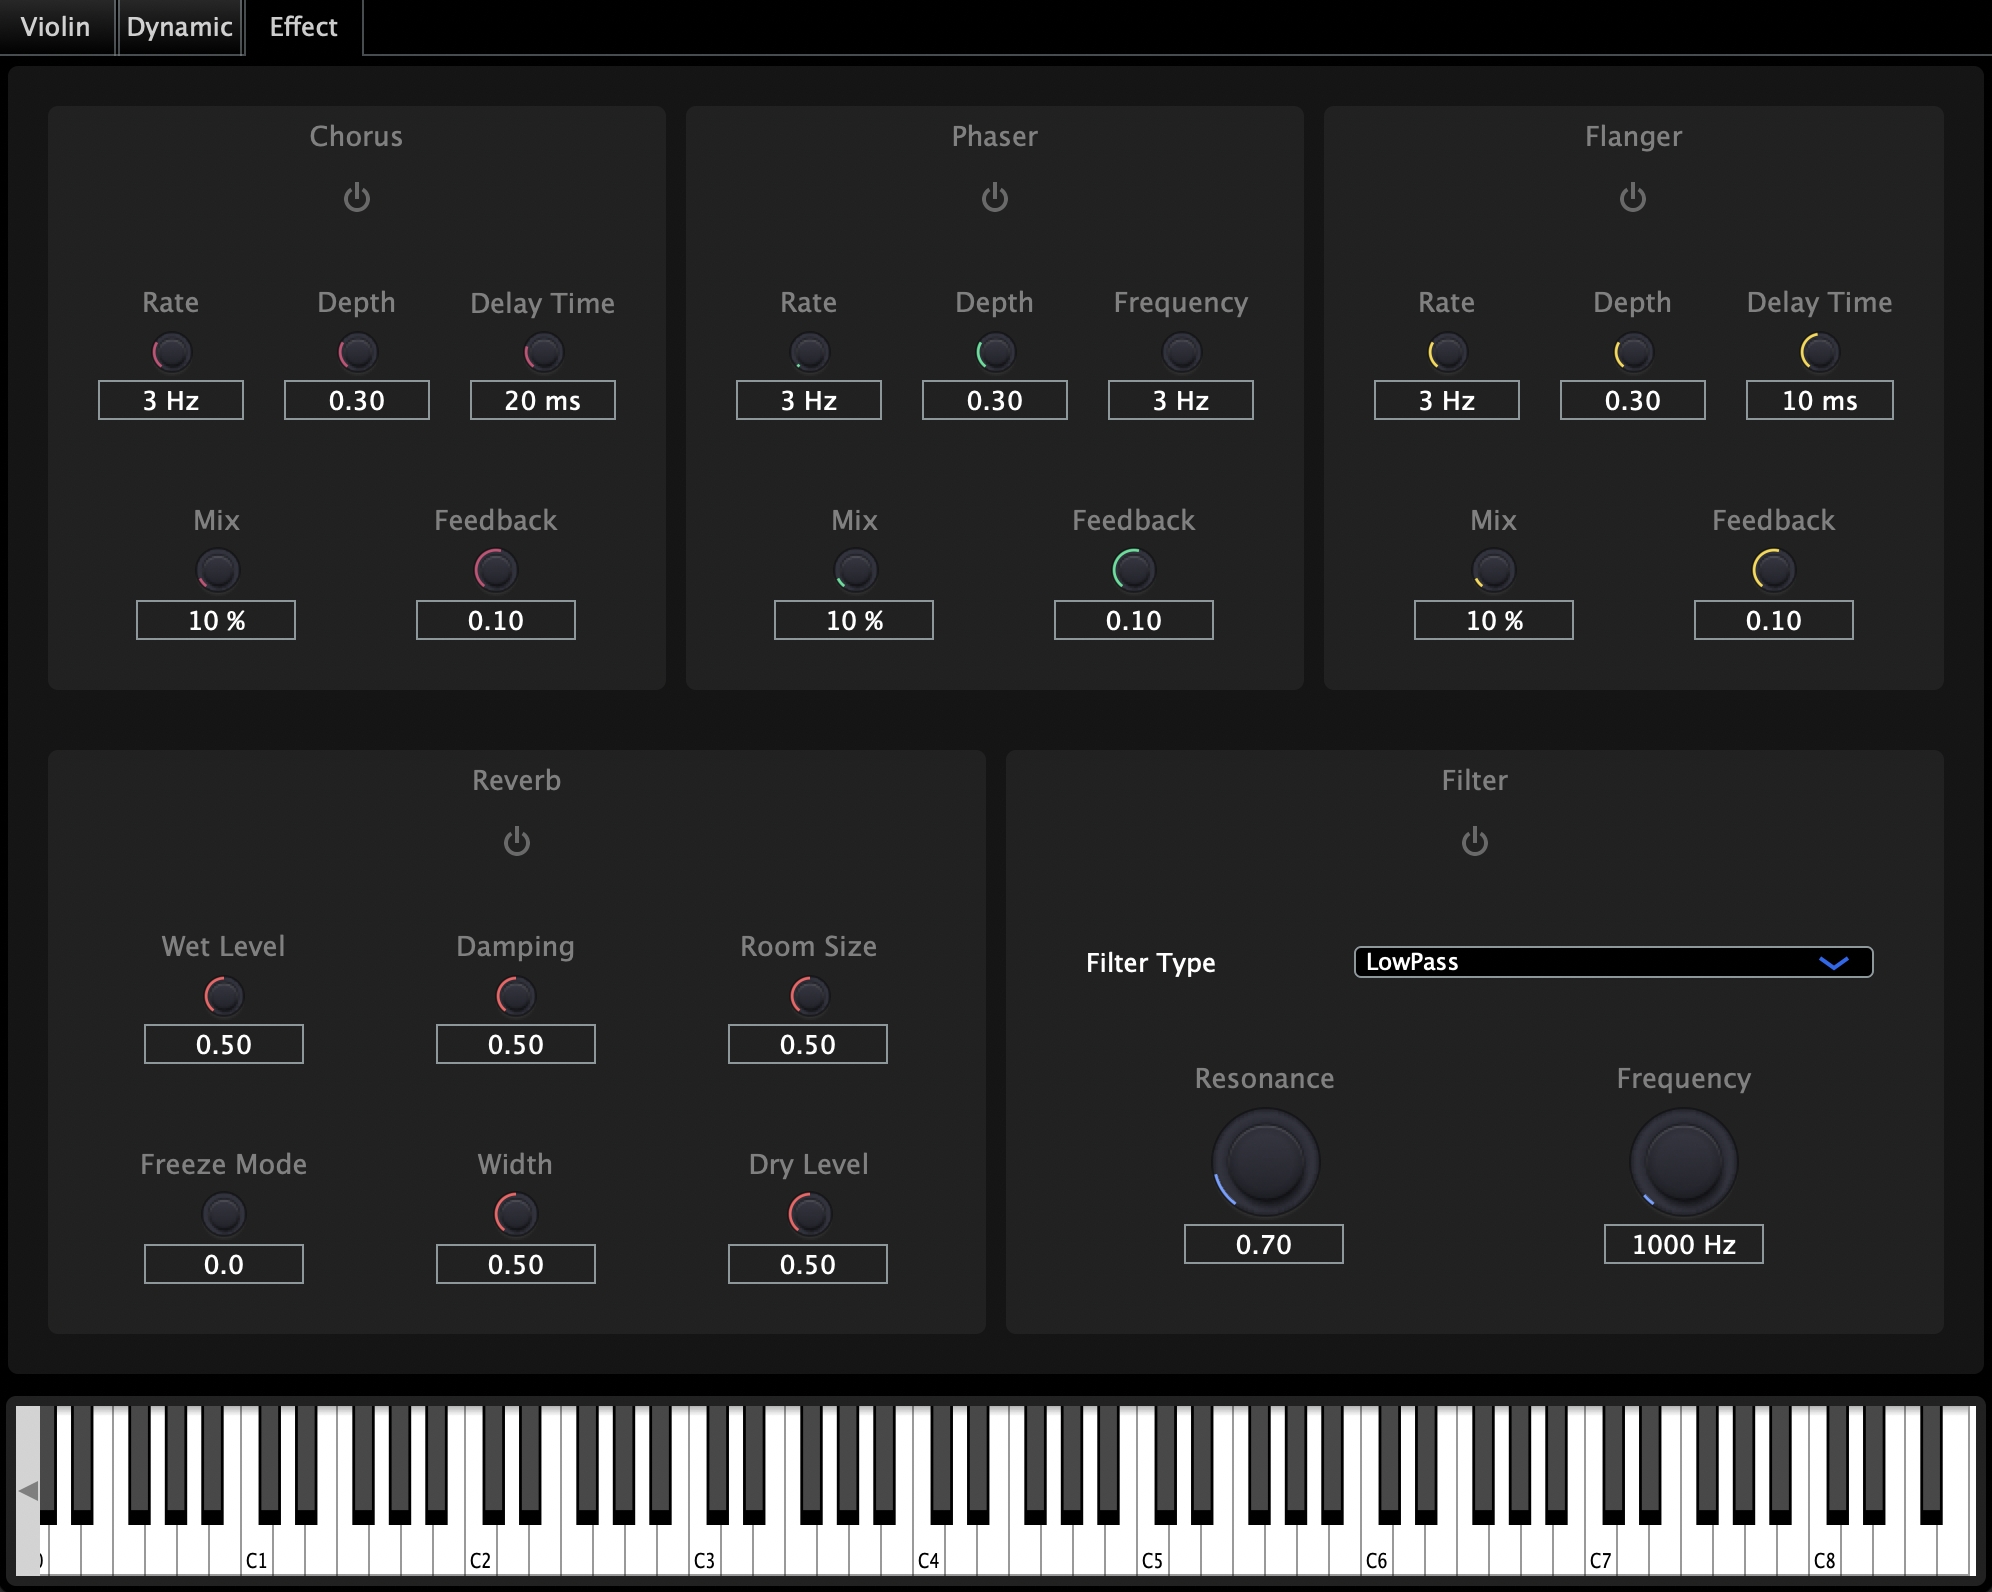Click the Phaser Feedback knob

click(1133, 570)
